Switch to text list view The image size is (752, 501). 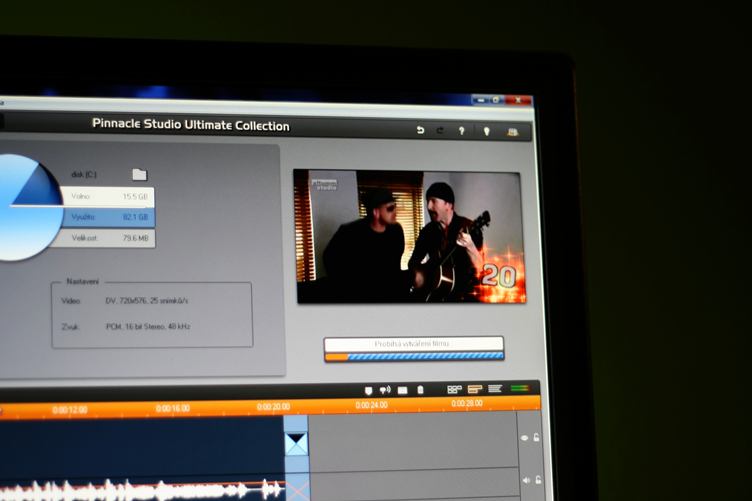pyautogui.click(x=495, y=389)
